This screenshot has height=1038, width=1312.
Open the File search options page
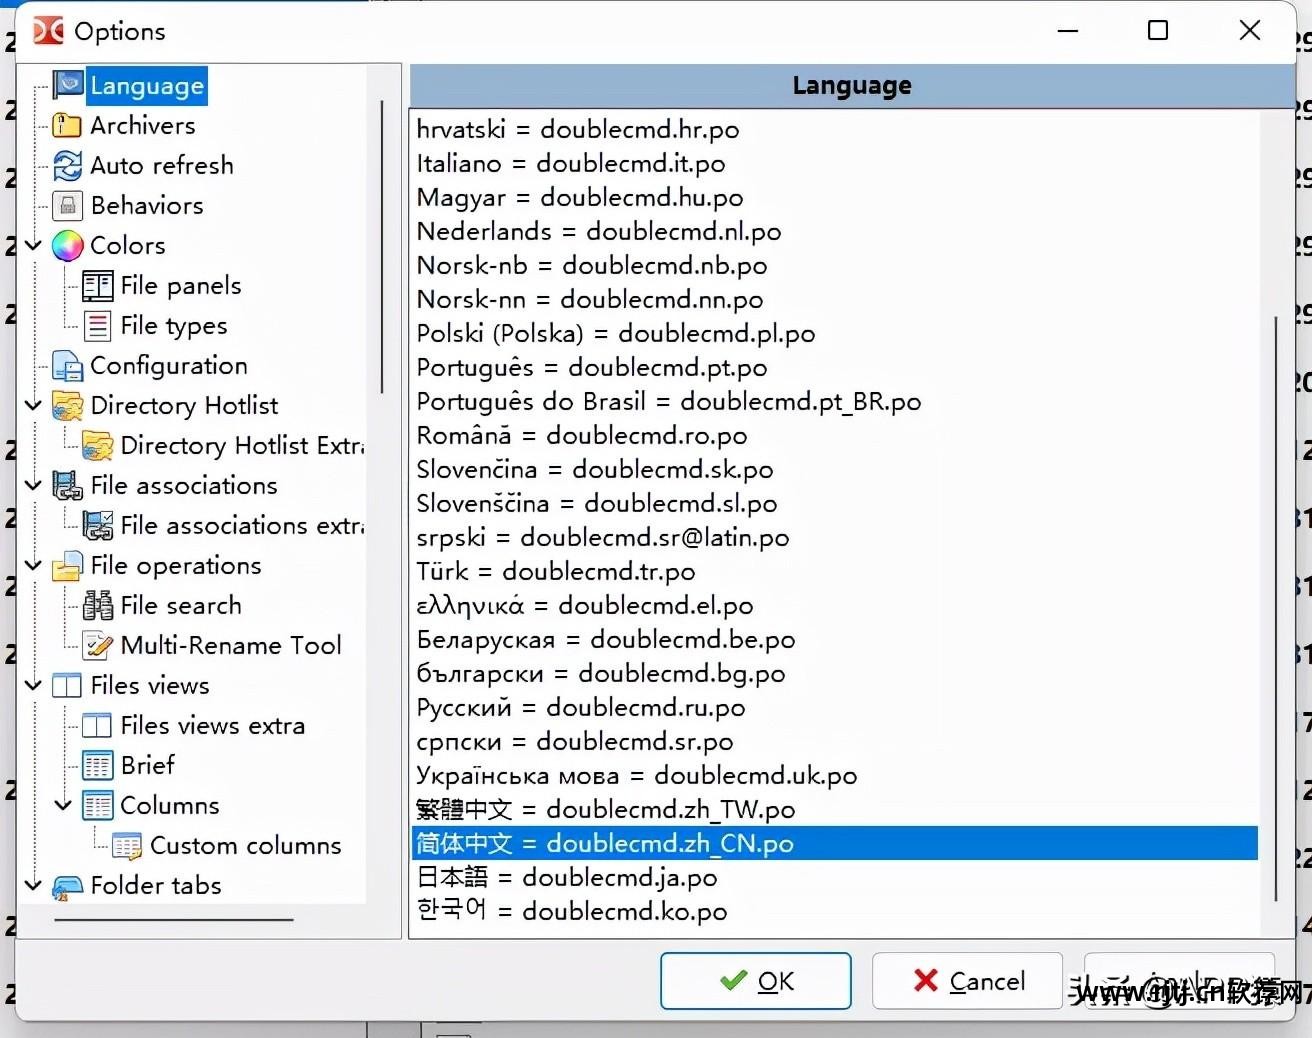pos(181,605)
